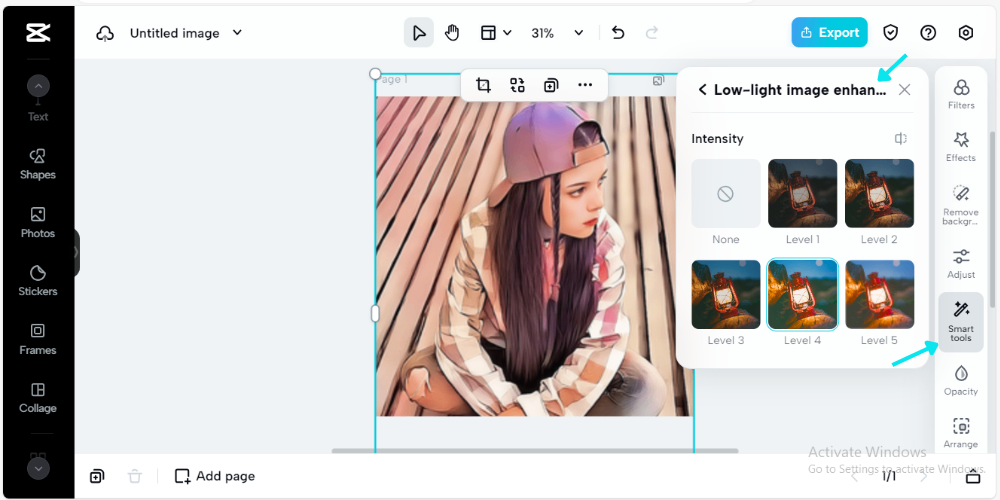The width and height of the screenshot is (1000, 500).
Task: Choose the Select pointer tool
Action: click(418, 33)
